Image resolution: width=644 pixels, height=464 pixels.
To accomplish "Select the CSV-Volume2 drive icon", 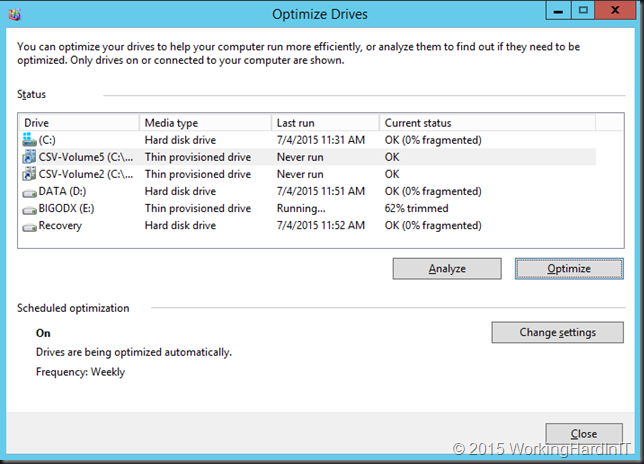I will 29,174.
